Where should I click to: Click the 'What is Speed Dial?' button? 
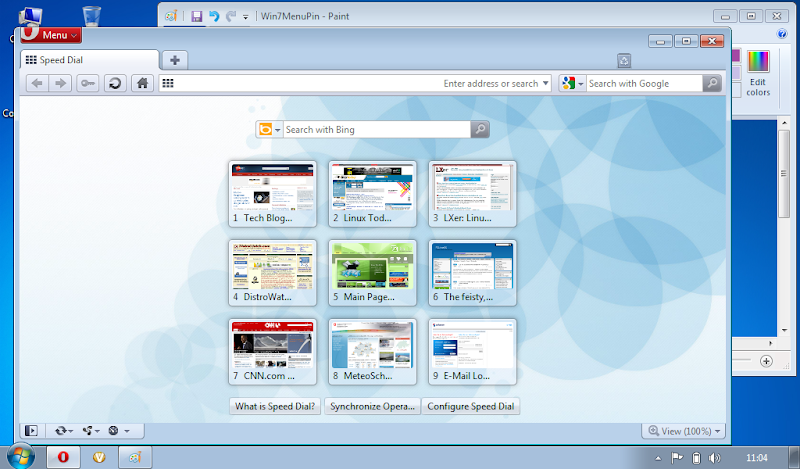click(275, 406)
